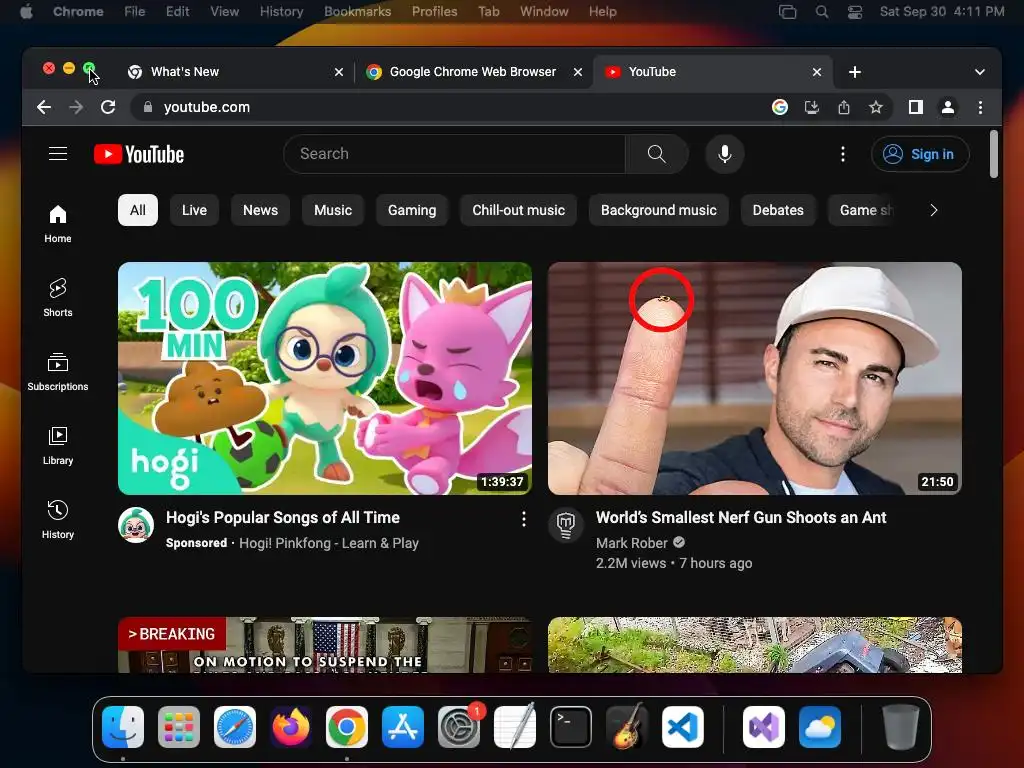The width and height of the screenshot is (1024, 768).
Task: Open Shorts in sidebar
Action: point(57,298)
